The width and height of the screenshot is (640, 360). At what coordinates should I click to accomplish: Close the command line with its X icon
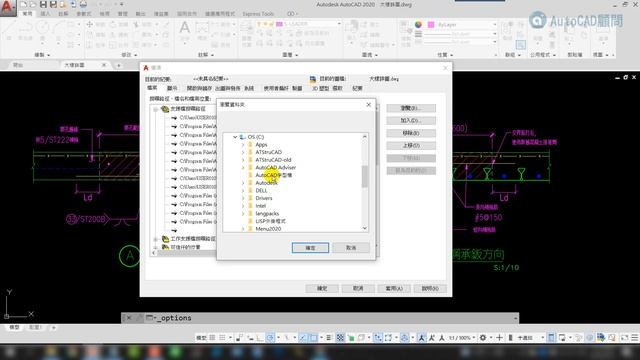(x=129, y=318)
